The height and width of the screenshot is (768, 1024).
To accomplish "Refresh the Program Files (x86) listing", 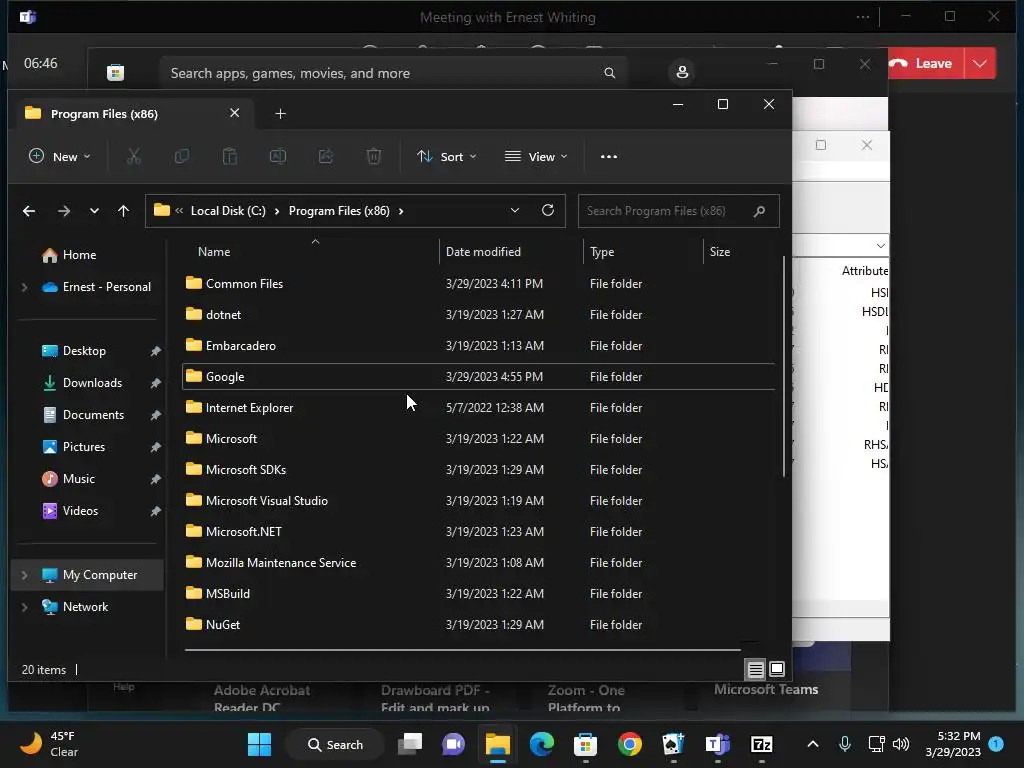I will tap(548, 210).
